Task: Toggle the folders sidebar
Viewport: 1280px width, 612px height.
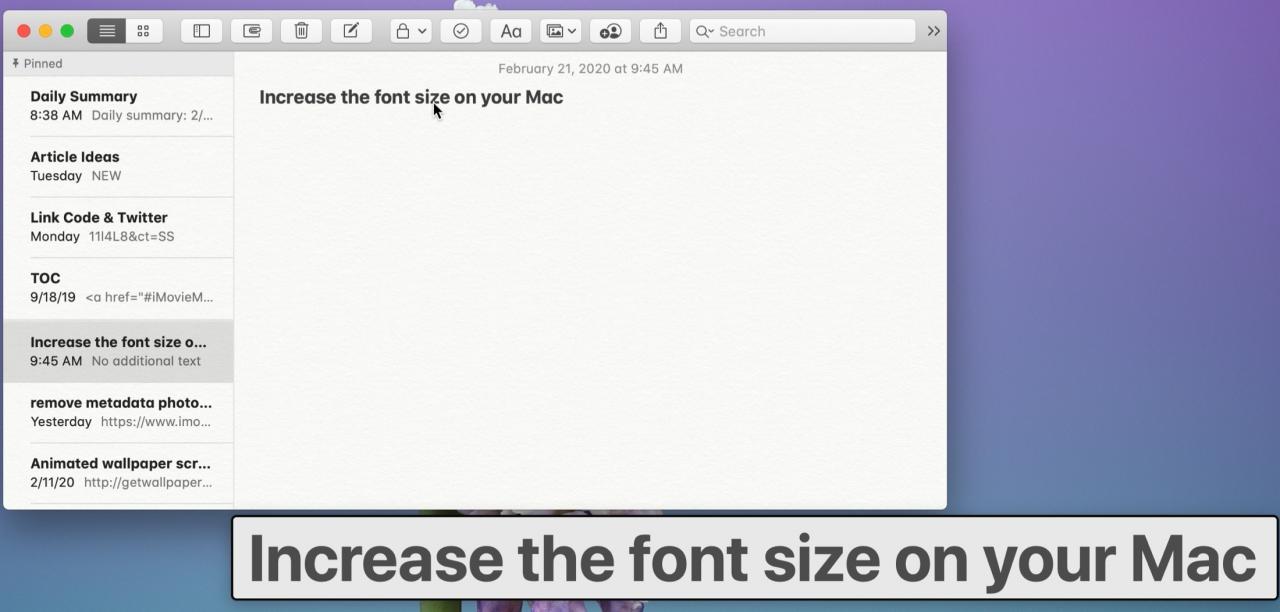Action: point(201,31)
